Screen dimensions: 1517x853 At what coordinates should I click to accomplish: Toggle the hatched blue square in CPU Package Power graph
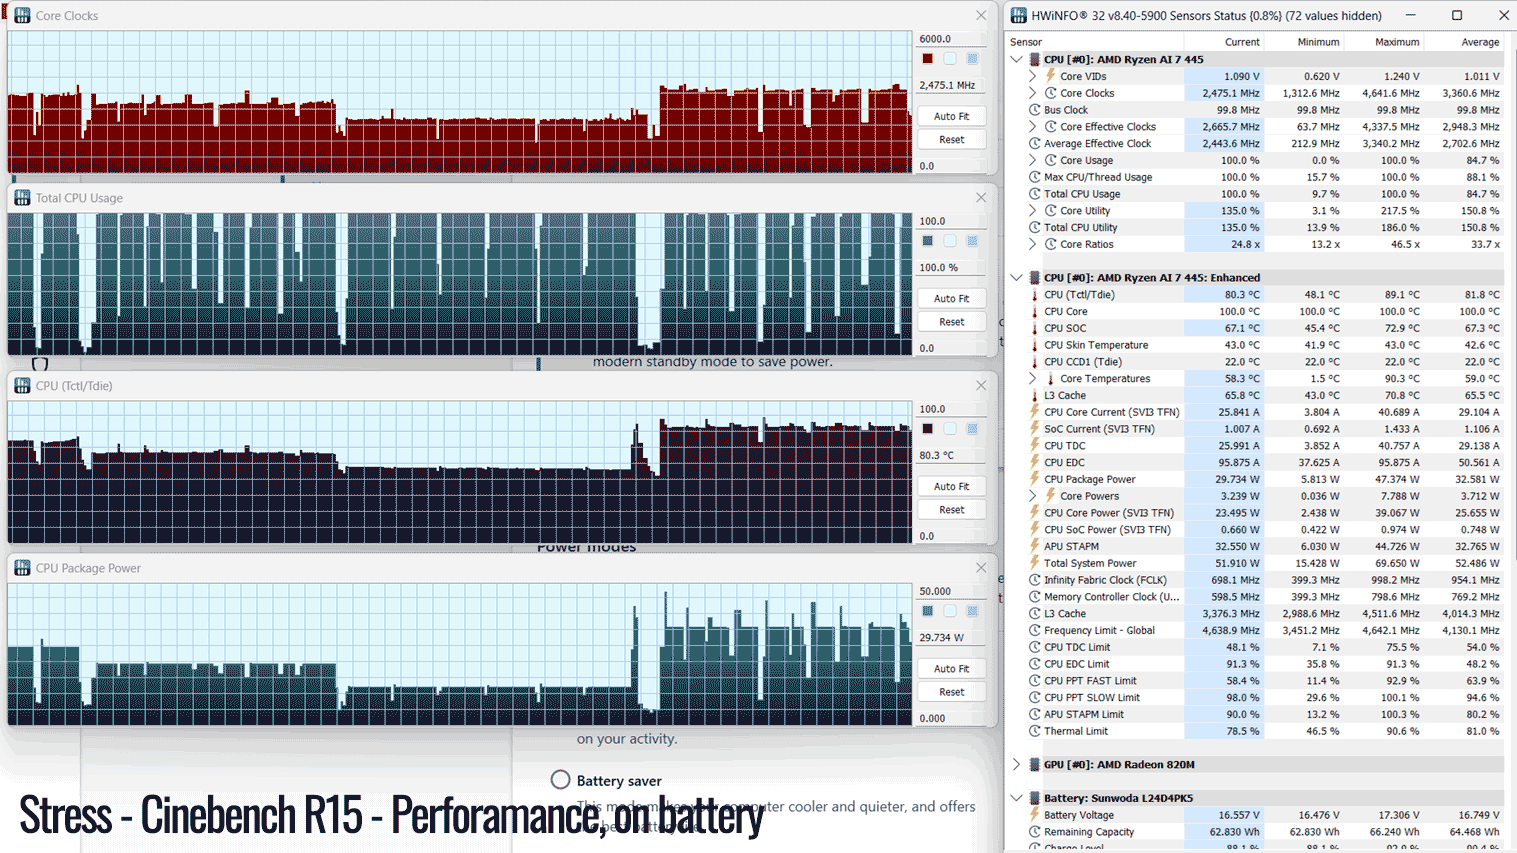tap(972, 611)
